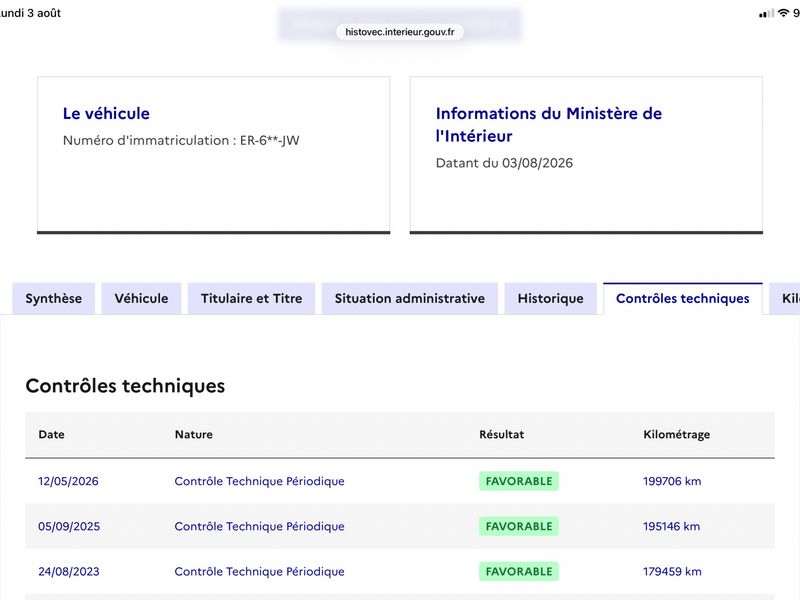Click the date 24/08/2023
The image size is (800, 600).
click(x=69, y=571)
